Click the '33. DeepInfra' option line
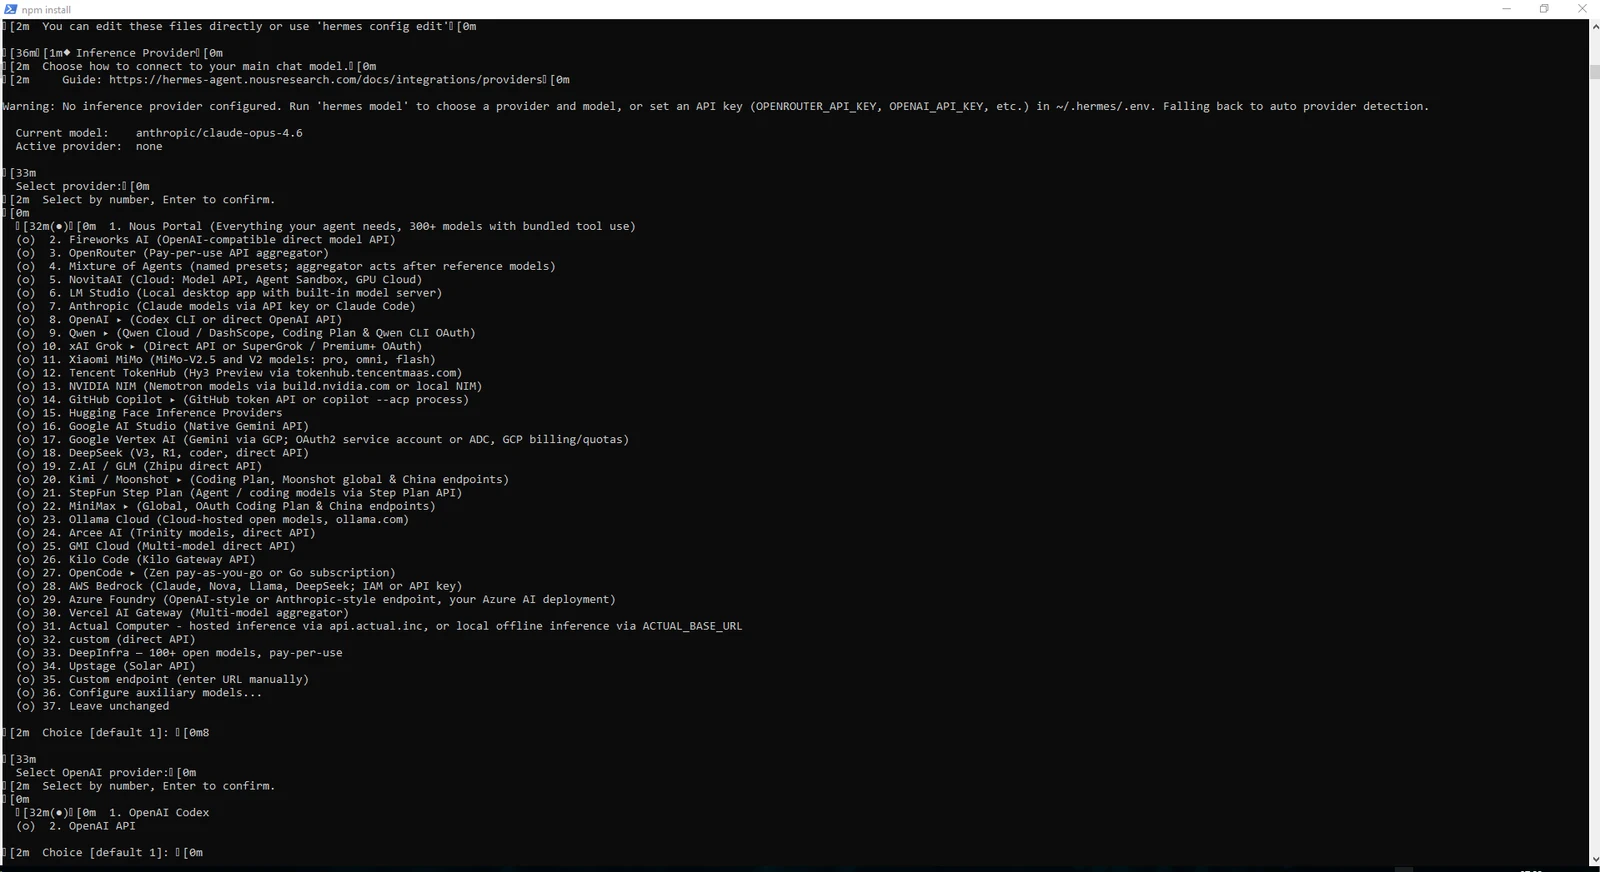 [179, 653]
